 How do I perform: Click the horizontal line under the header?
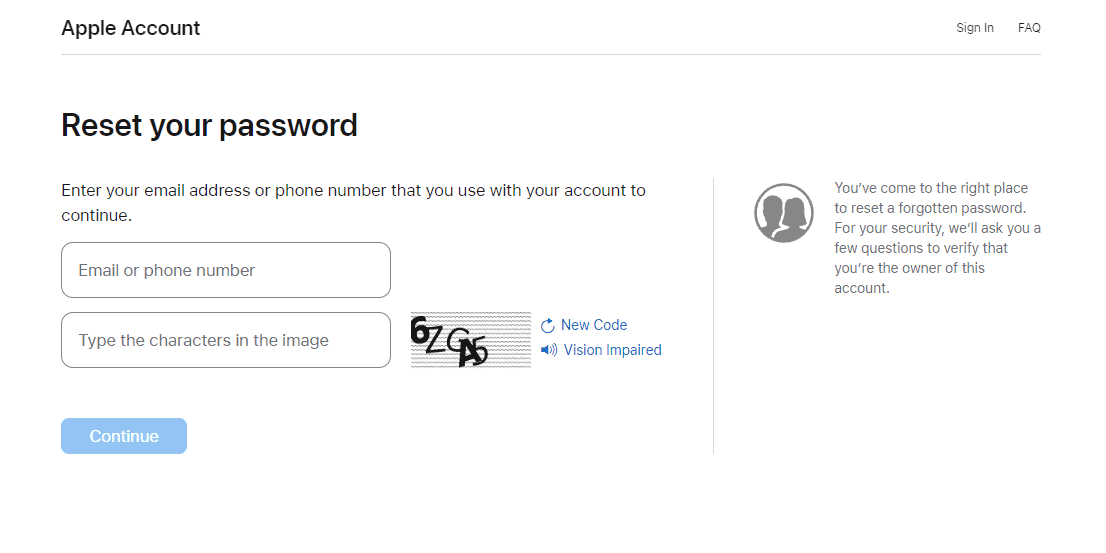coord(550,54)
